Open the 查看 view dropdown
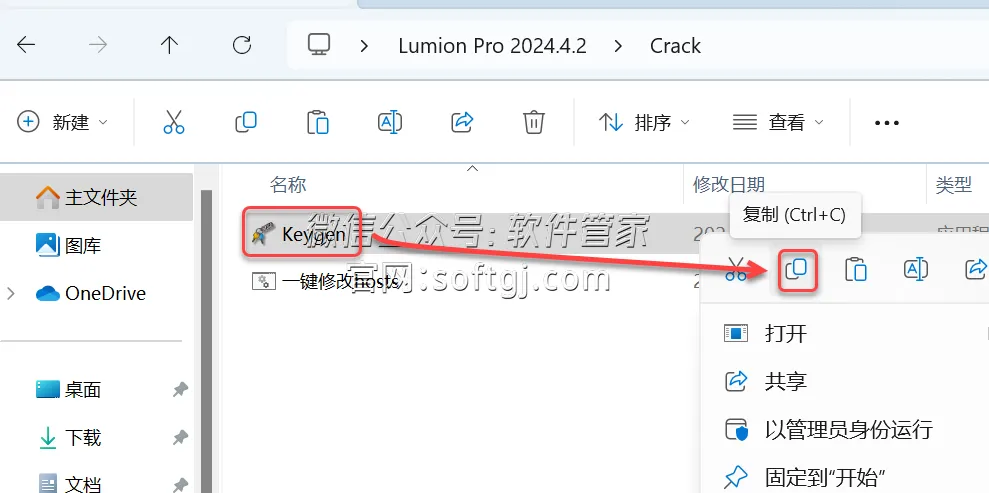Viewport: 989px width, 493px height. (x=778, y=122)
